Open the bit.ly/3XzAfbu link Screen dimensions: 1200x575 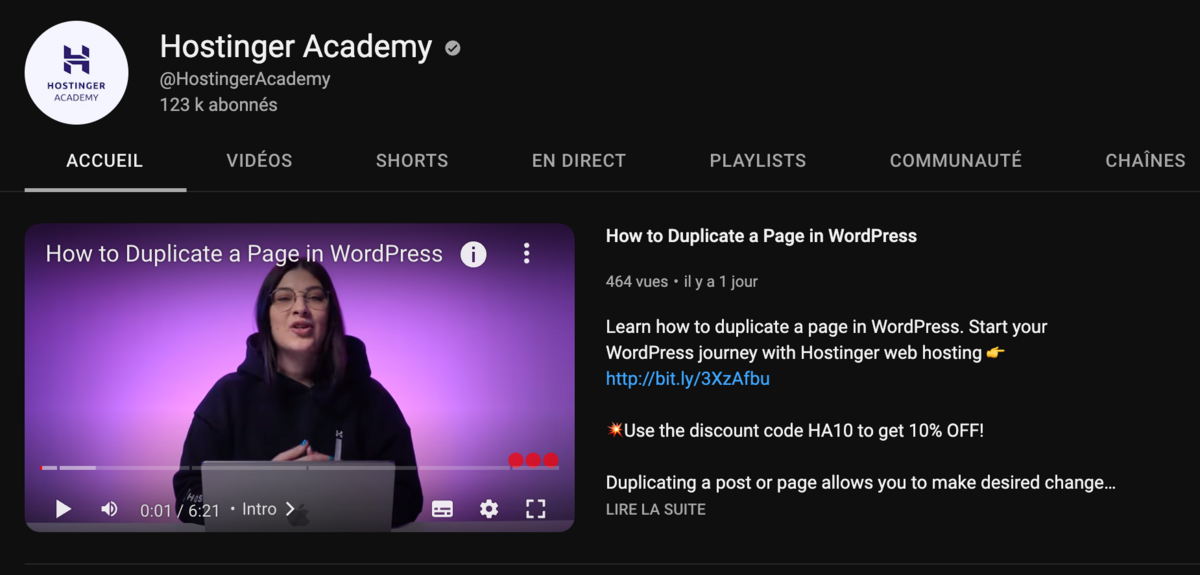tap(688, 379)
